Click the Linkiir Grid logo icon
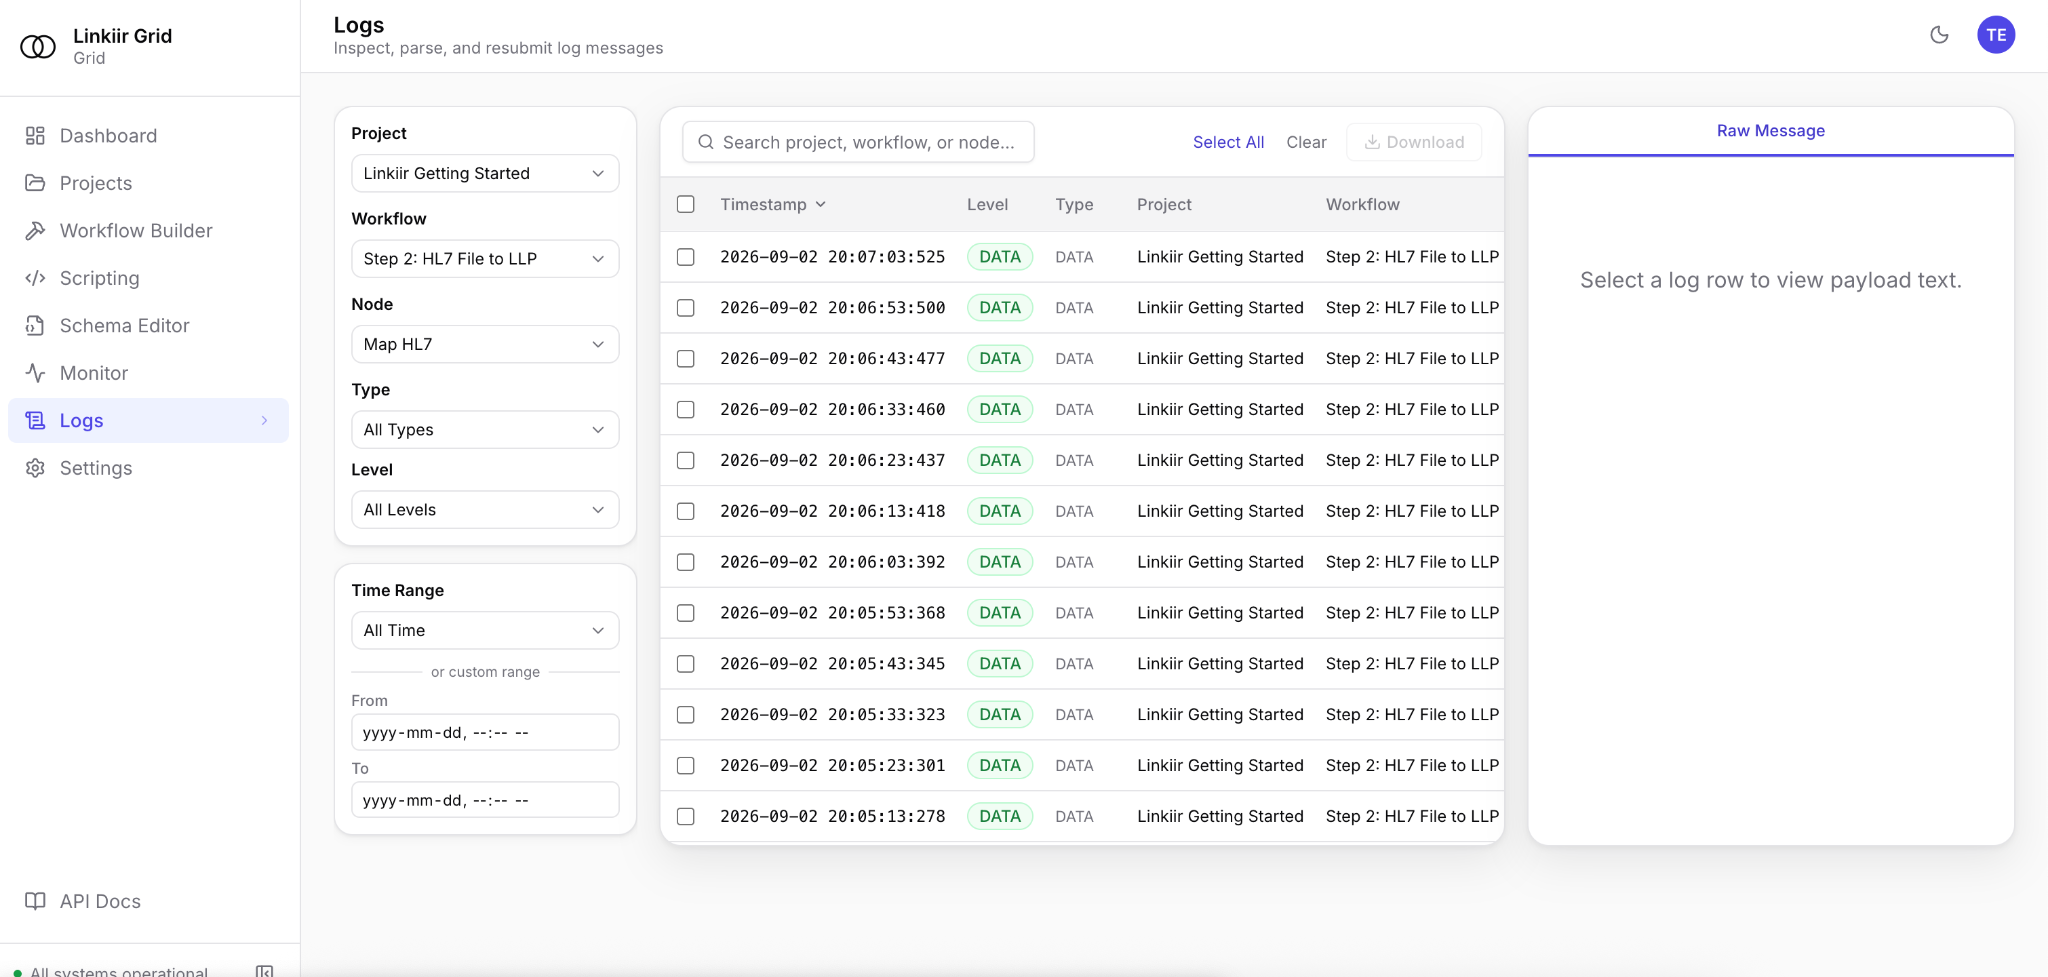Viewport: 2048px width, 977px height. click(x=38, y=46)
